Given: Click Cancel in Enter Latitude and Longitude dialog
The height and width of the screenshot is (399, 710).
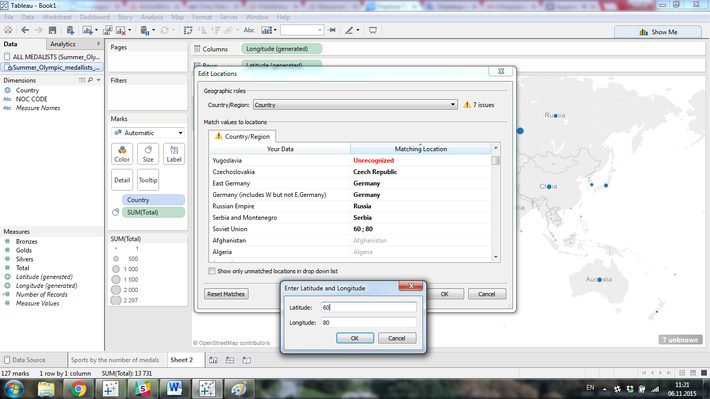Looking at the screenshot, I should (397, 338).
